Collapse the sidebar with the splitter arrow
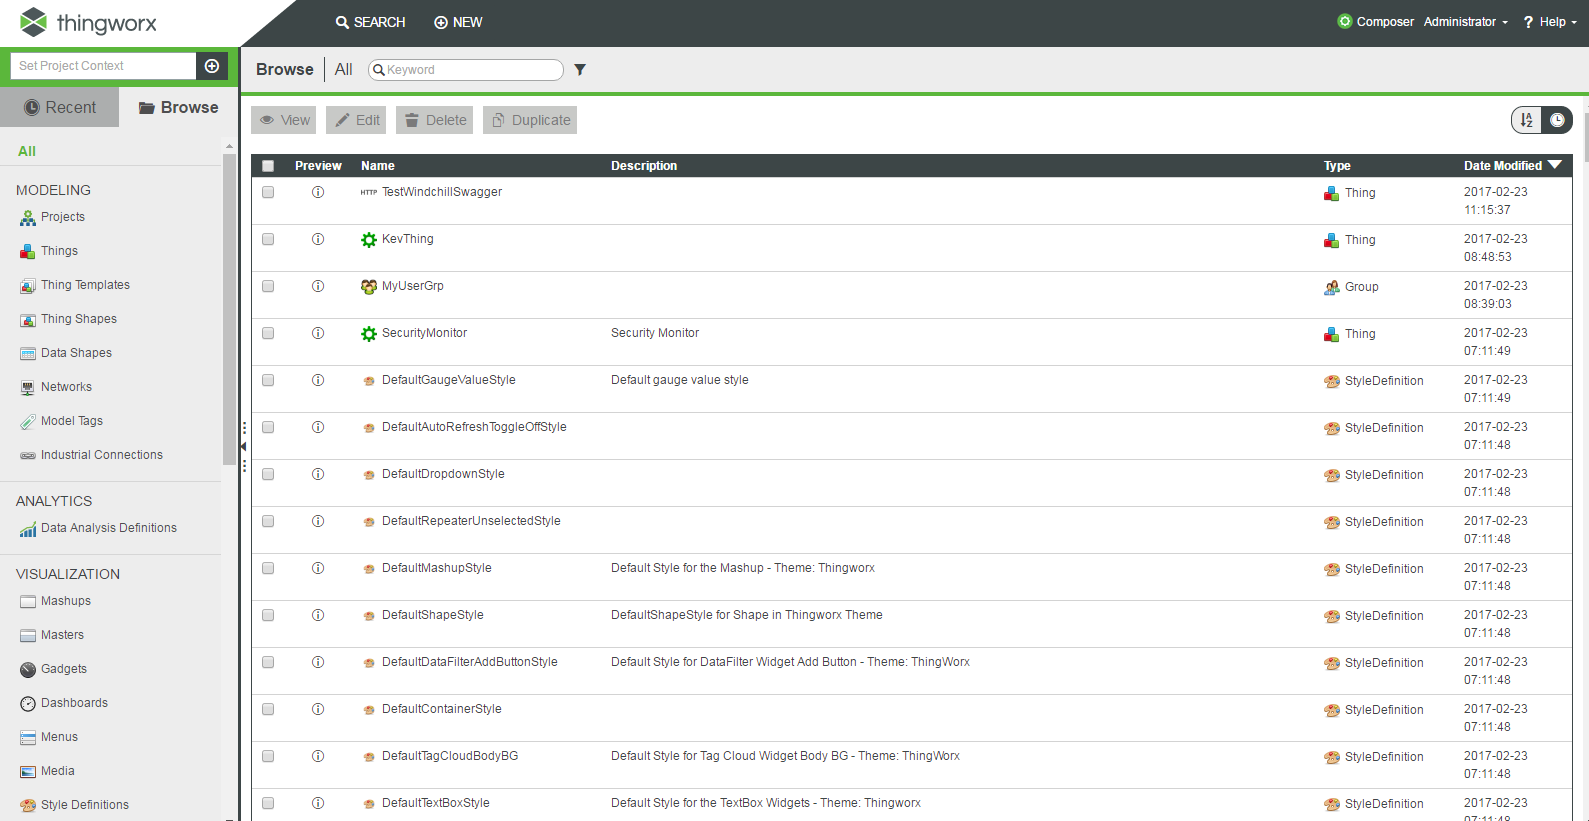1589x821 pixels. point(244,446)
